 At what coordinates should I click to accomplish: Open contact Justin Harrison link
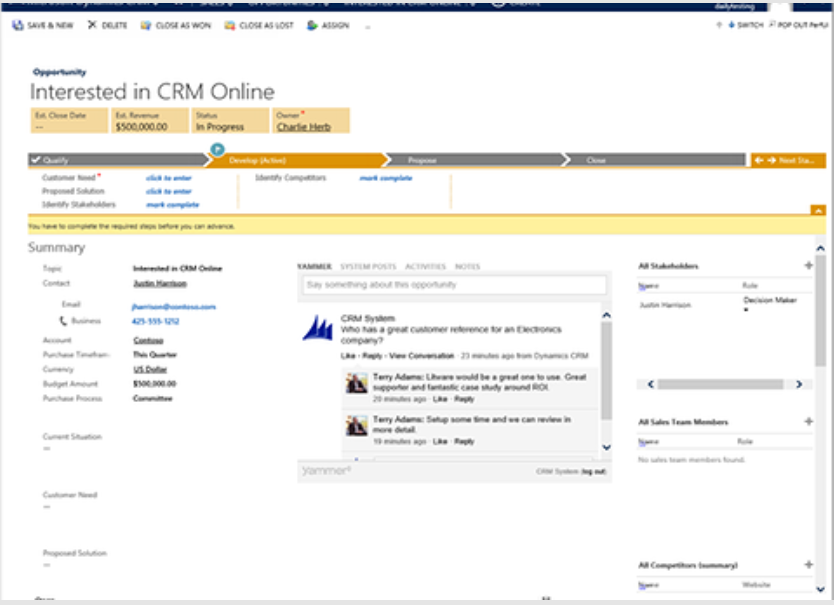(160, 283)
